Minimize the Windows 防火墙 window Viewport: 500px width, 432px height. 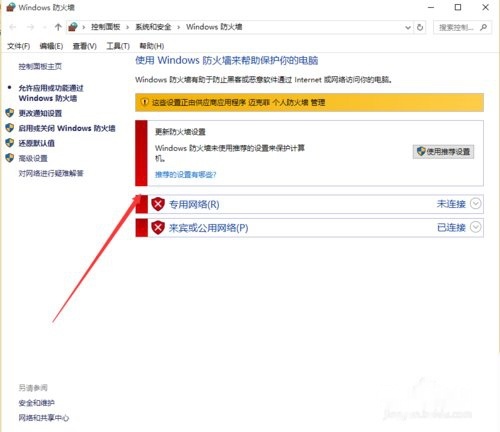coord(431,7)
